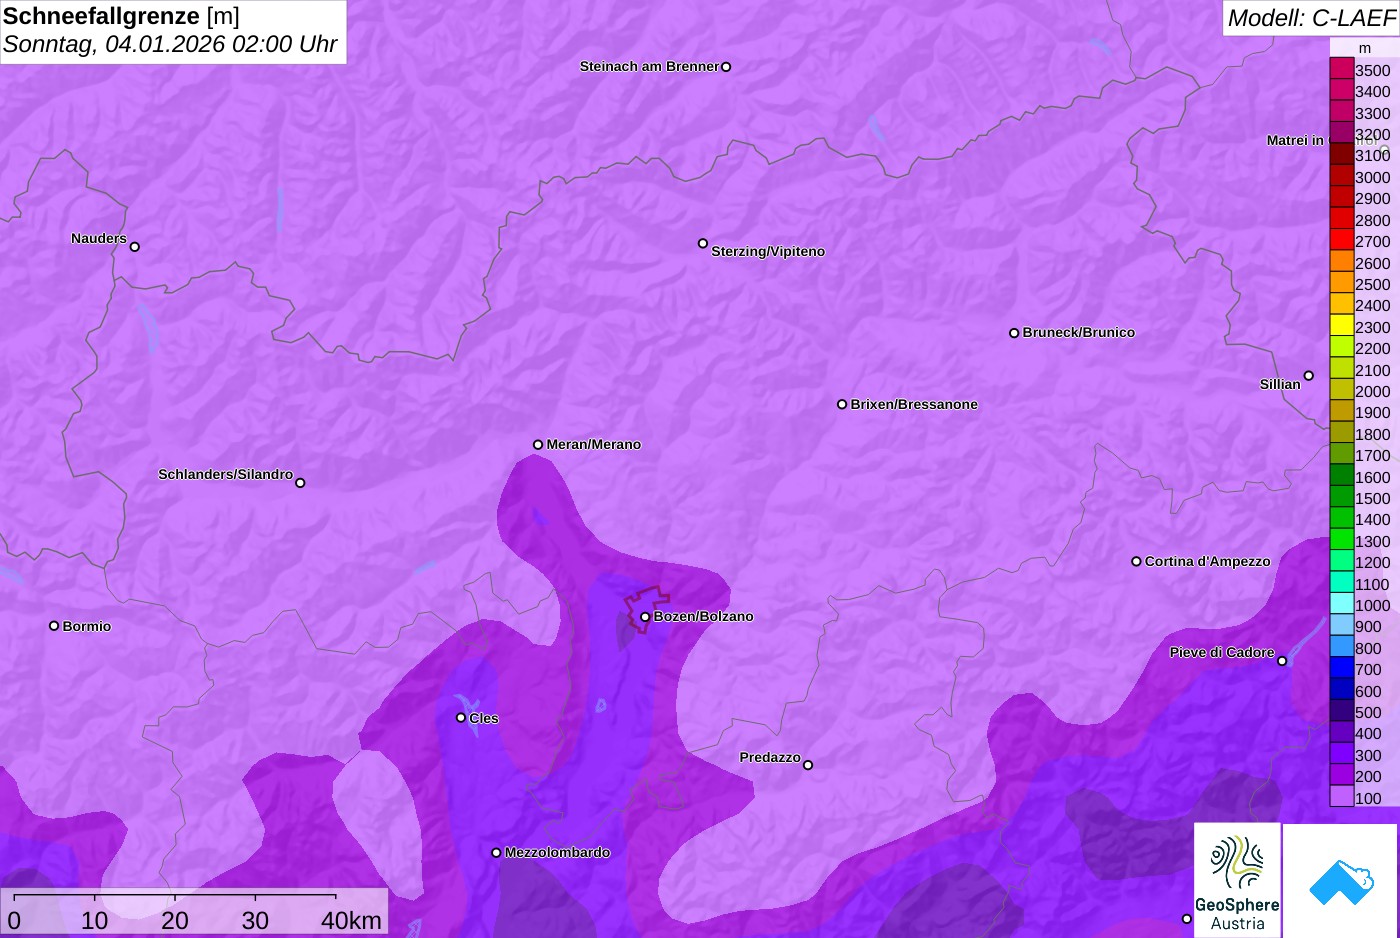This screenshot has width=1400, height=938.
Task: Pick the 1000 m cyan legend swatch
Action: [x=1341, y=604]
